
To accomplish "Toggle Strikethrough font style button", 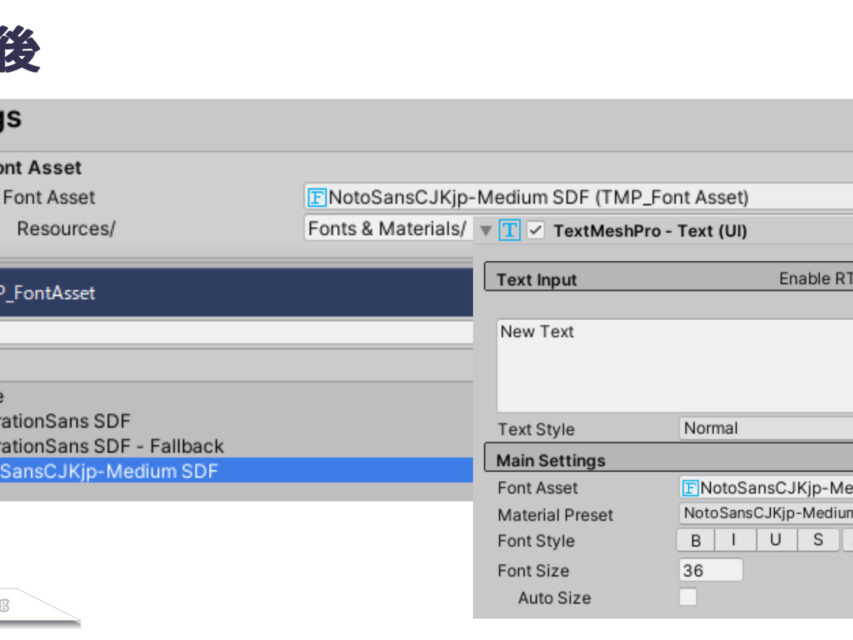I will 818,540.
